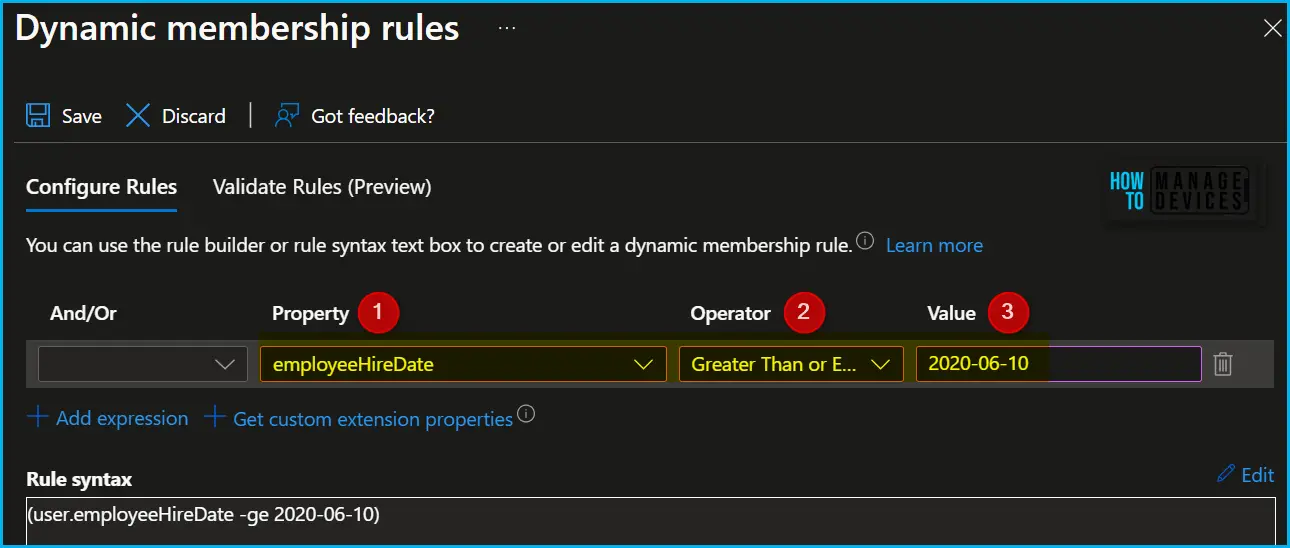Click the Rule syntax text box

point(651,521)
